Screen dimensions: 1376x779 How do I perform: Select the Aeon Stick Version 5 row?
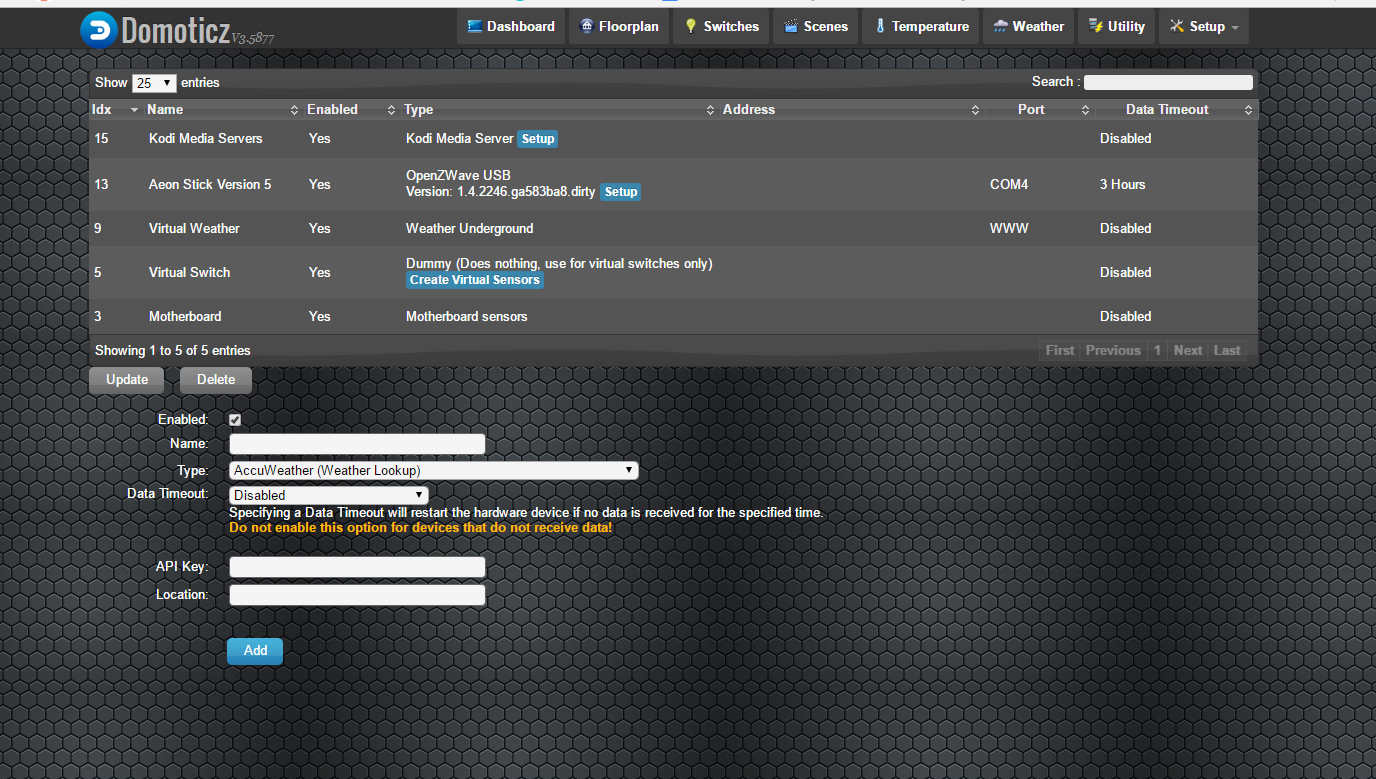point(210,185)
